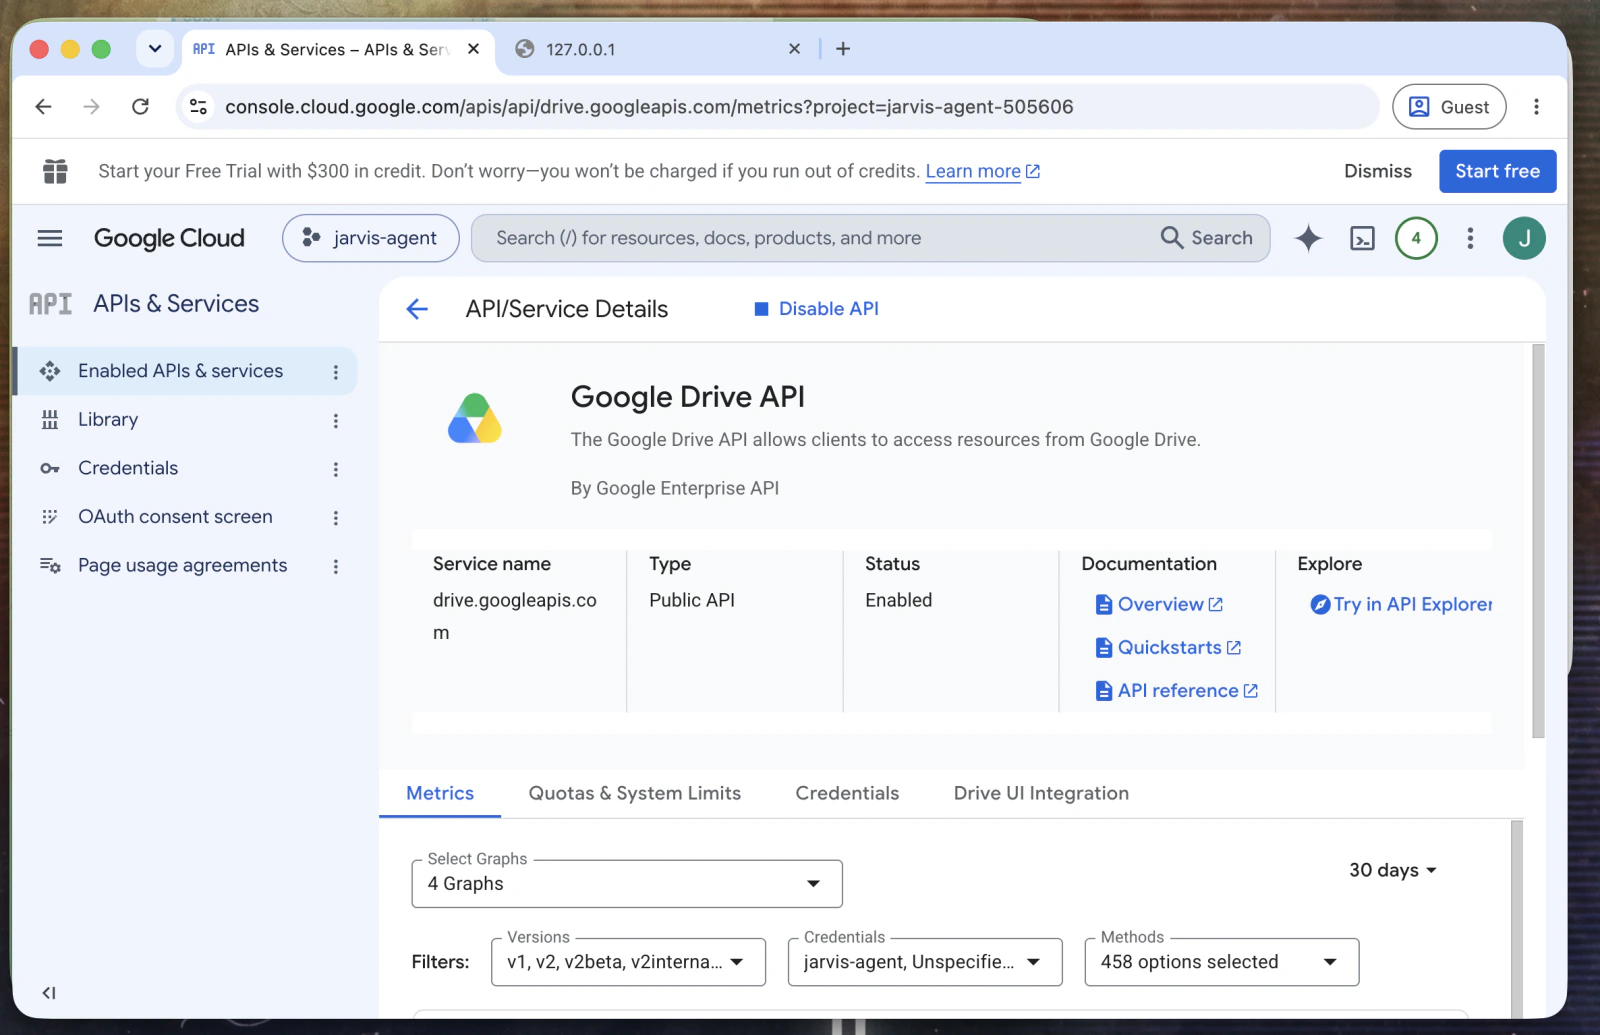The height and width of the screenshot is (1035, 1600).
Task: Open the J account avatar
Action: coord(1524,238)
